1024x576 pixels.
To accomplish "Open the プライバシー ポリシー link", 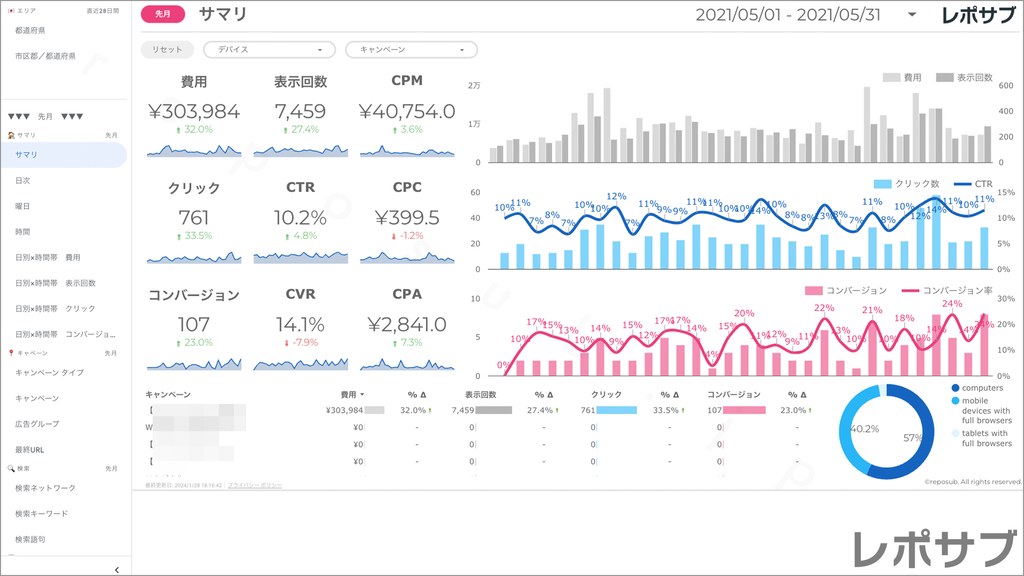I will click(x=254, y=484).
